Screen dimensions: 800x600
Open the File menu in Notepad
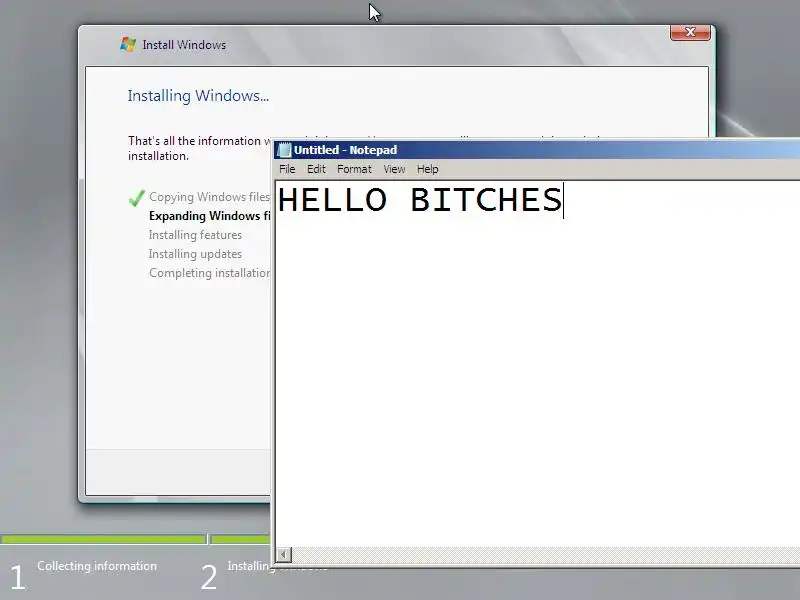(x=287, y=169)
